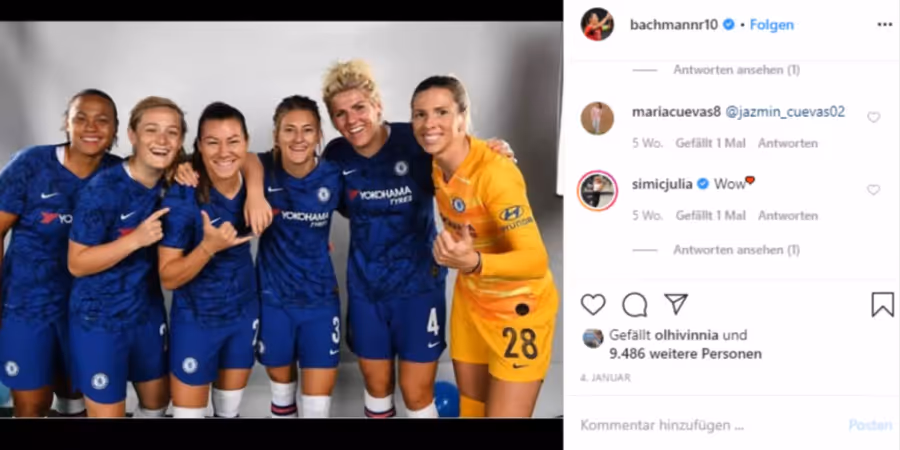This screenshot has height=450, width=900.
Task: Open the @jazmin_cuevas02 mention
Action: point(785,112)
